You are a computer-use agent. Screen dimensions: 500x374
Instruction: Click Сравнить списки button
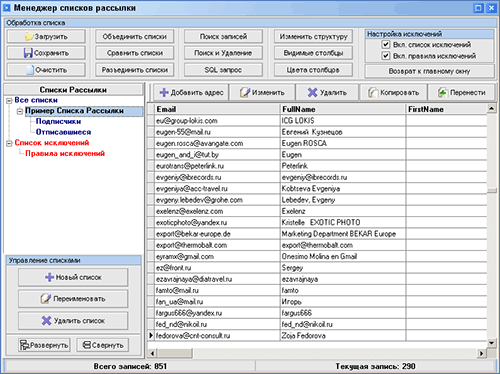[x=135, y=53]
